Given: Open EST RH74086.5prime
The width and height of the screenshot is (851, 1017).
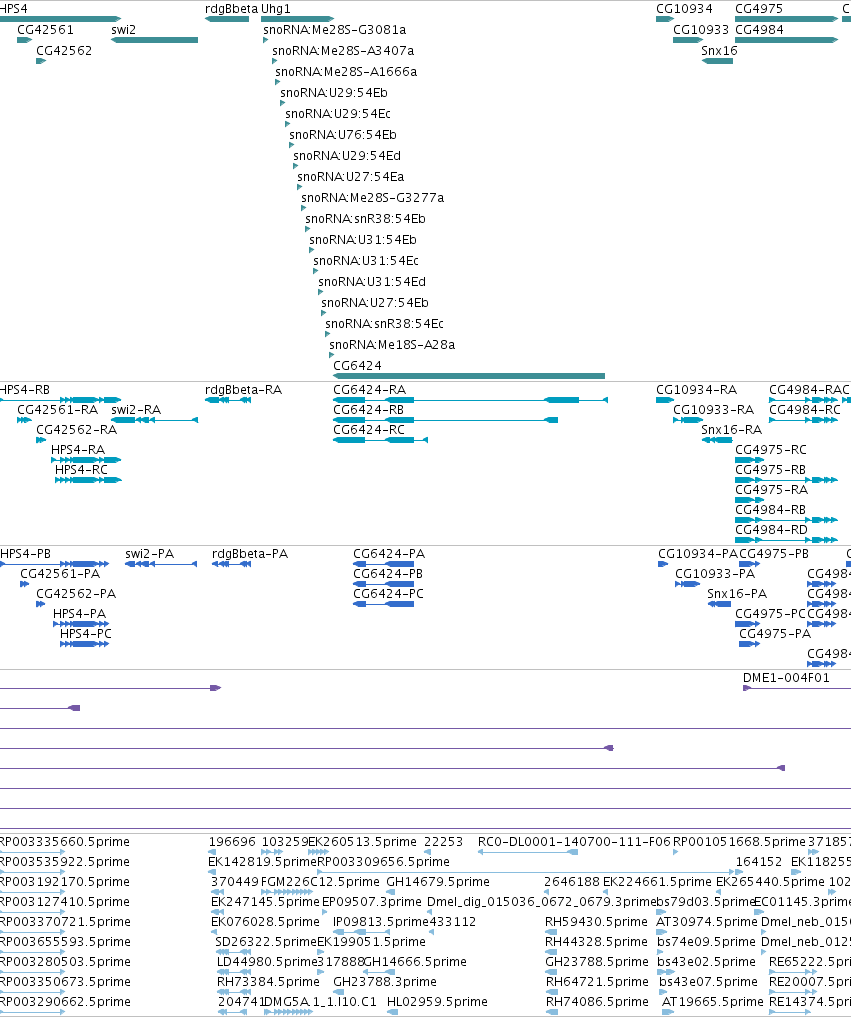Looking at the screenshot, I should 597,1002.
